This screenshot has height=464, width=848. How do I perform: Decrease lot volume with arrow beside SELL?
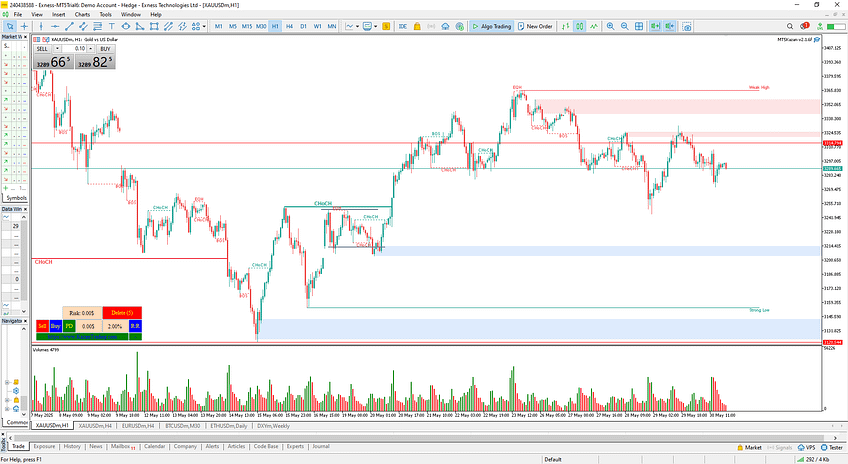54,48
